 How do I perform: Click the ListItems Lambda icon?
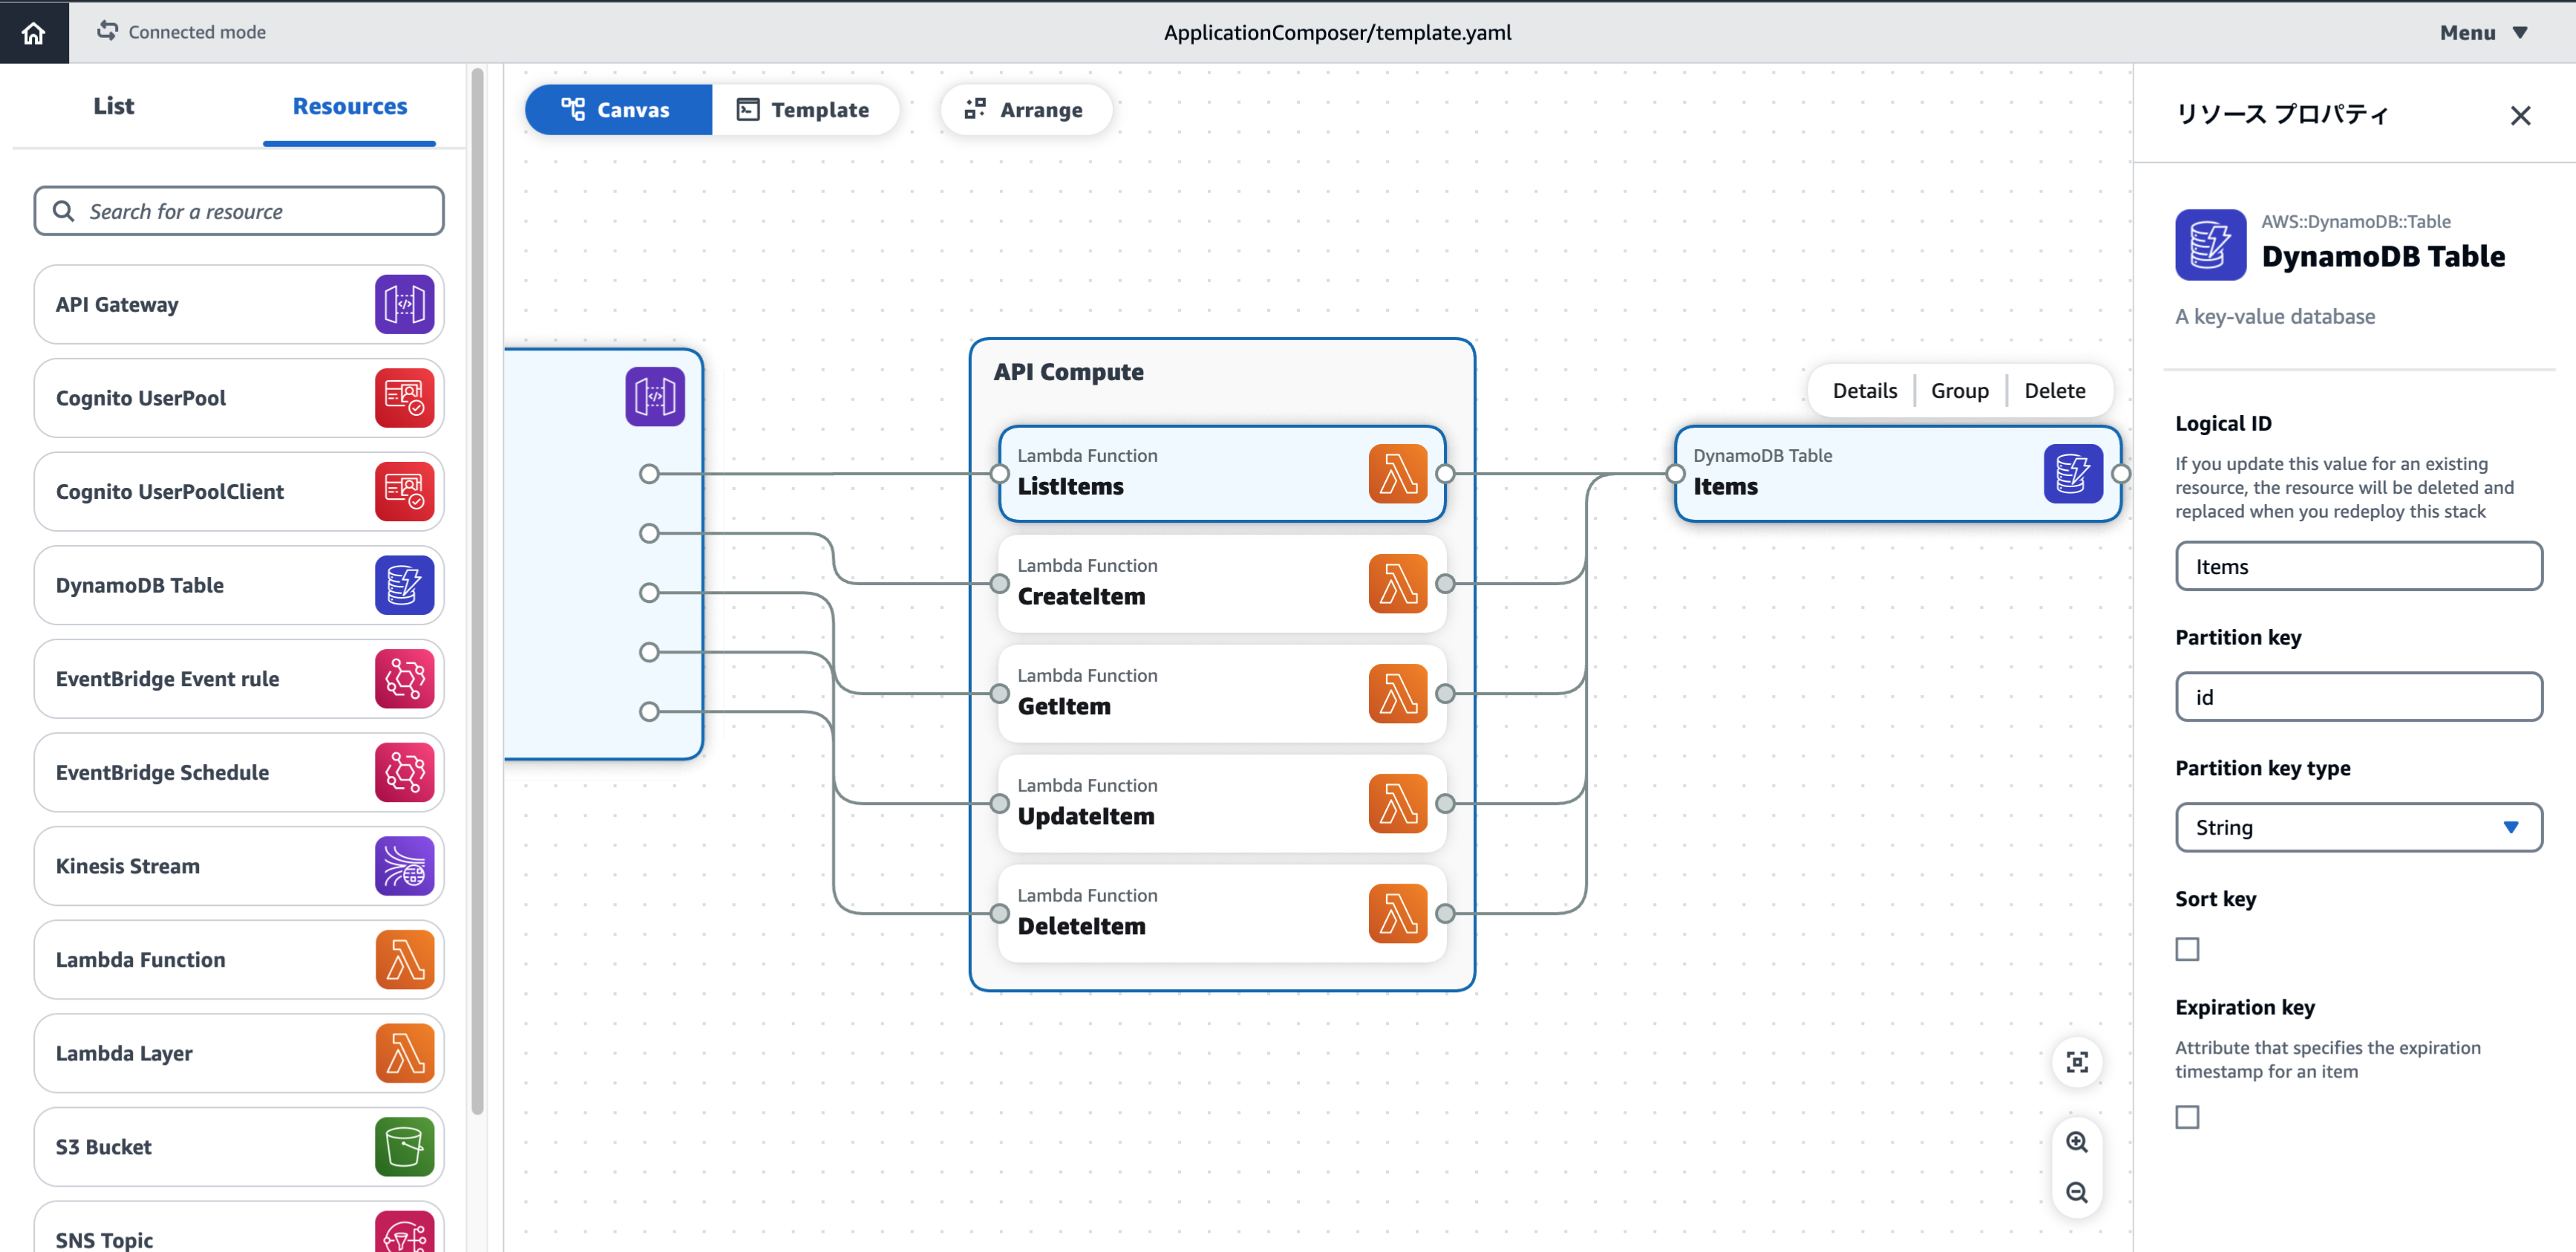pyautogui.click(x=1398, y=474)
